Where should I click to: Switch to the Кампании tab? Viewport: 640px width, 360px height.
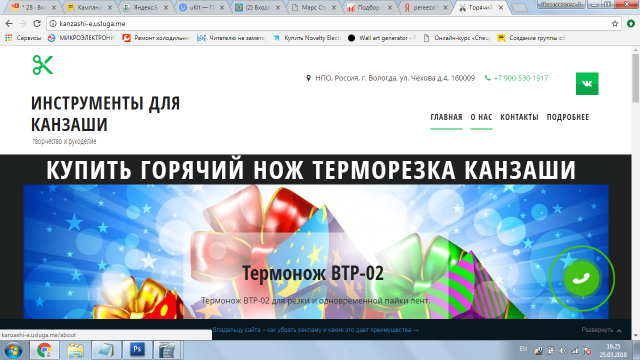pyautogui.click(x=90, y=8)
